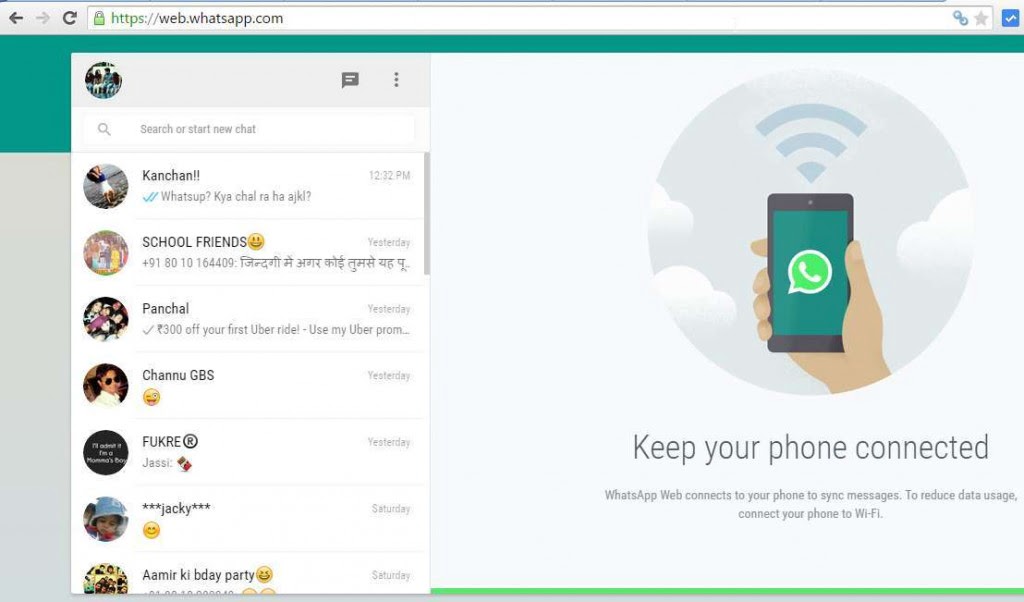Screen dimensions: 1024x602
Task: Click the smiley emoji beside SCHOOL FRIENDS
Action: pyautogui.click(x=256, y=242)
